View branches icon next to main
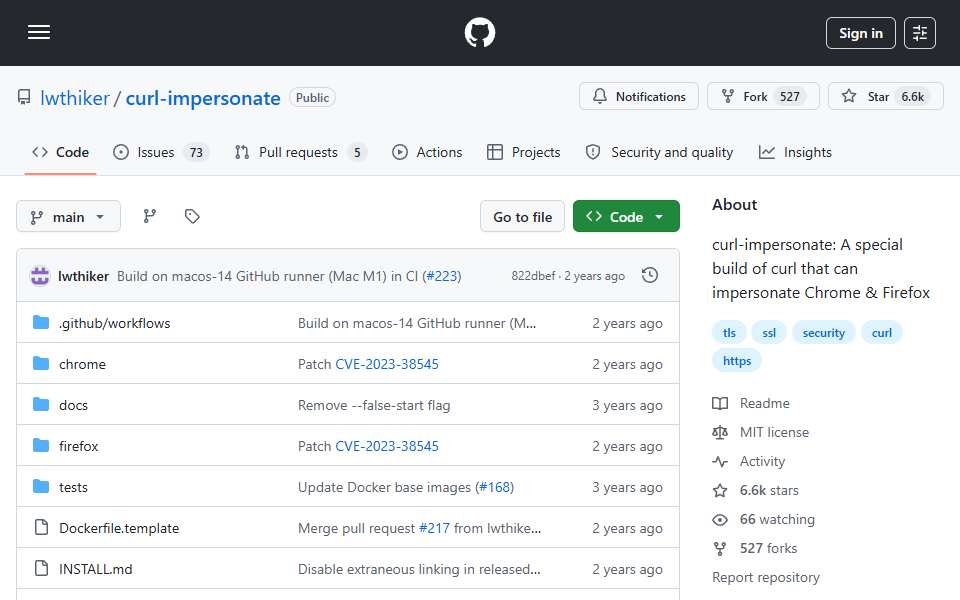The width and height of the screenshot is (960, 600). [150, 216]
